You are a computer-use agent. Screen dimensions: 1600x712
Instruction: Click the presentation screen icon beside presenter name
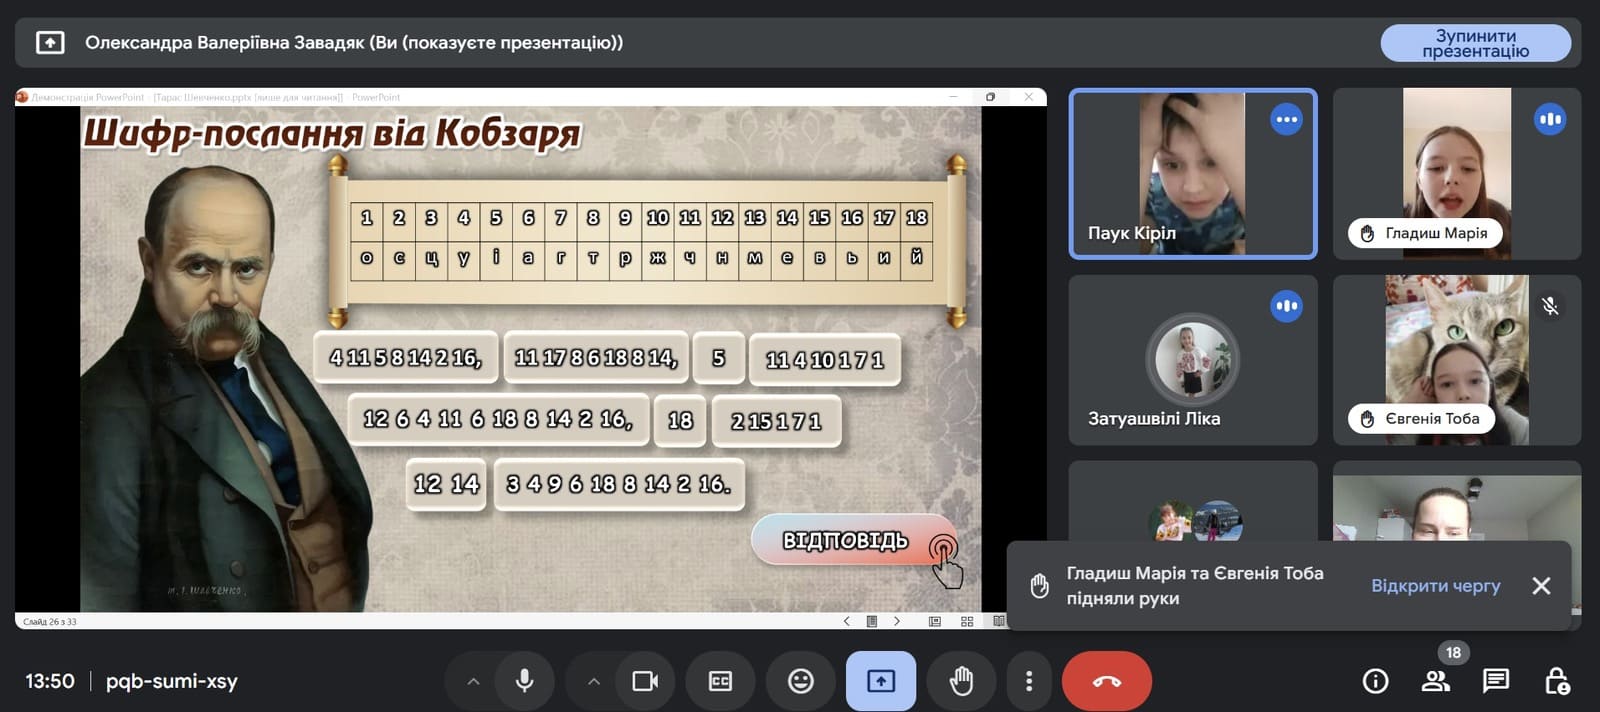click(50, 43)
